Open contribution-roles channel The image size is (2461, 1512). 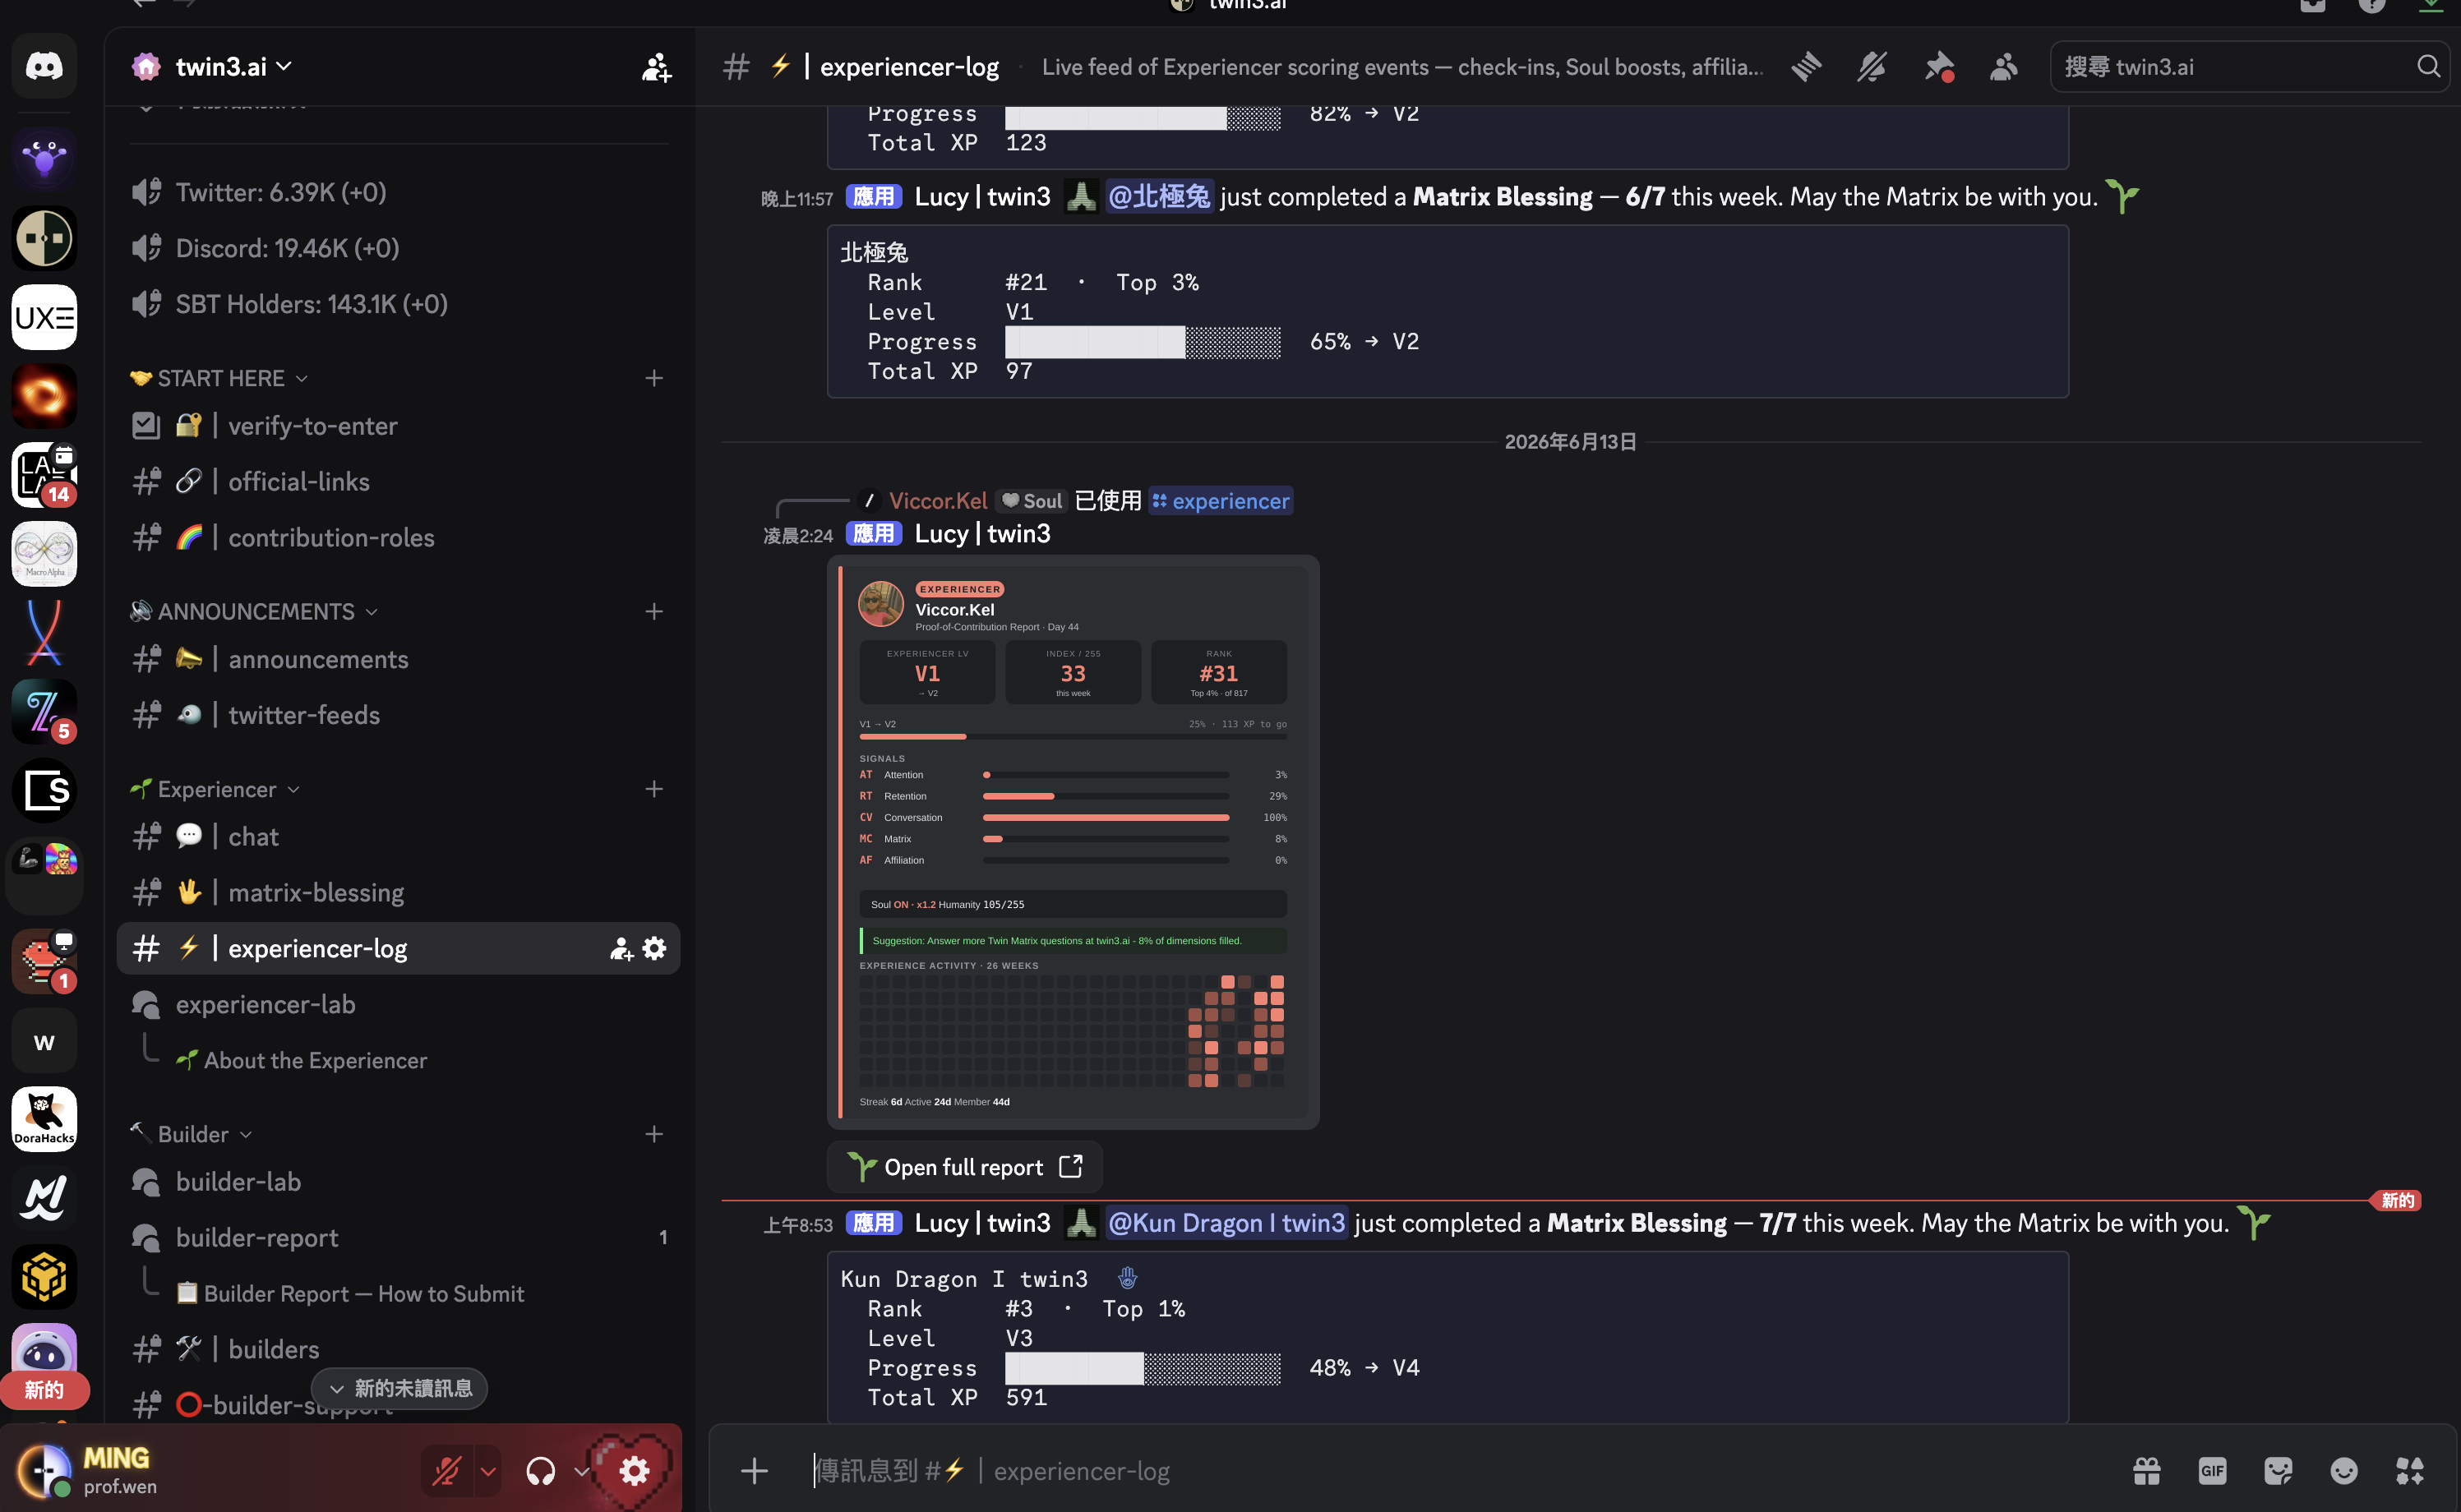tap(398, 538)
